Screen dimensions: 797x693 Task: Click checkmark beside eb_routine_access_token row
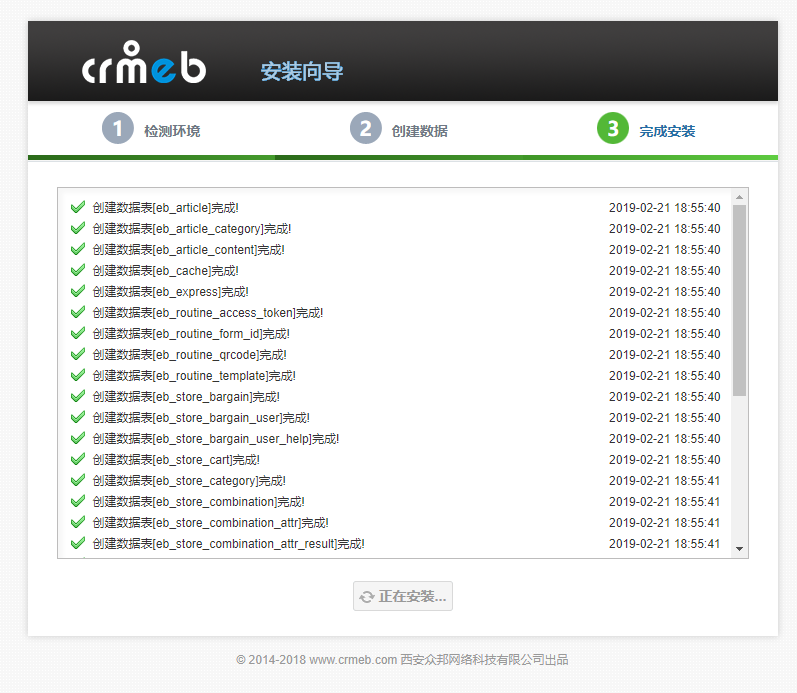[x=78, y=312]
